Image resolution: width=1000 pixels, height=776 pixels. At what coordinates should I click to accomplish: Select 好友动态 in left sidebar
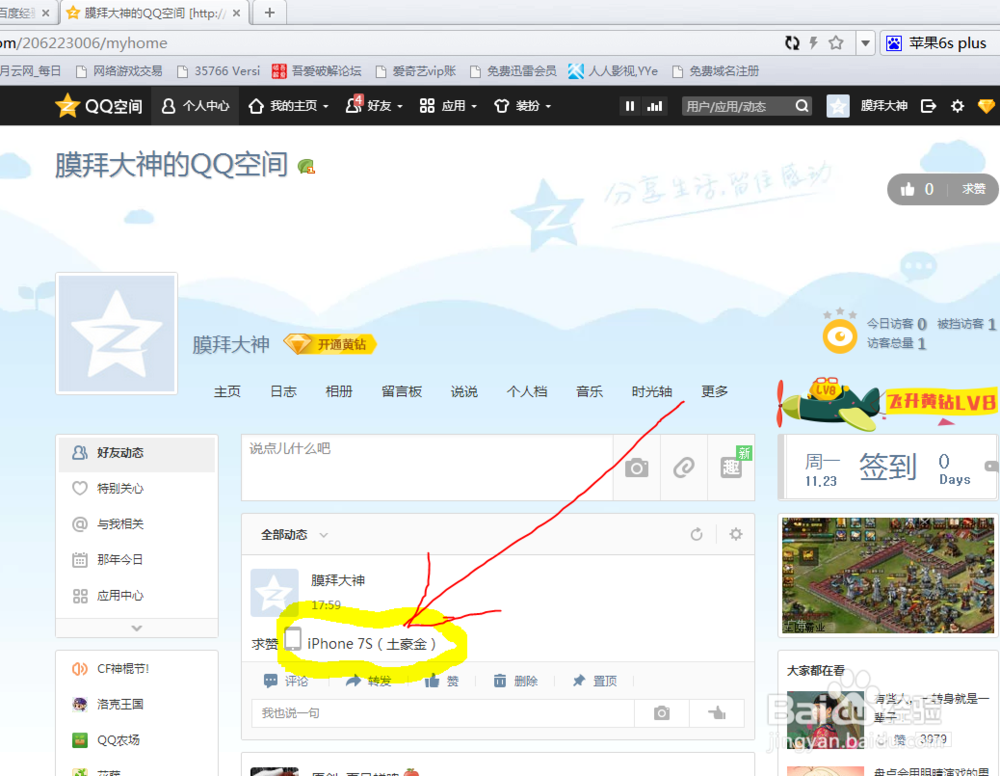(136, 453)
